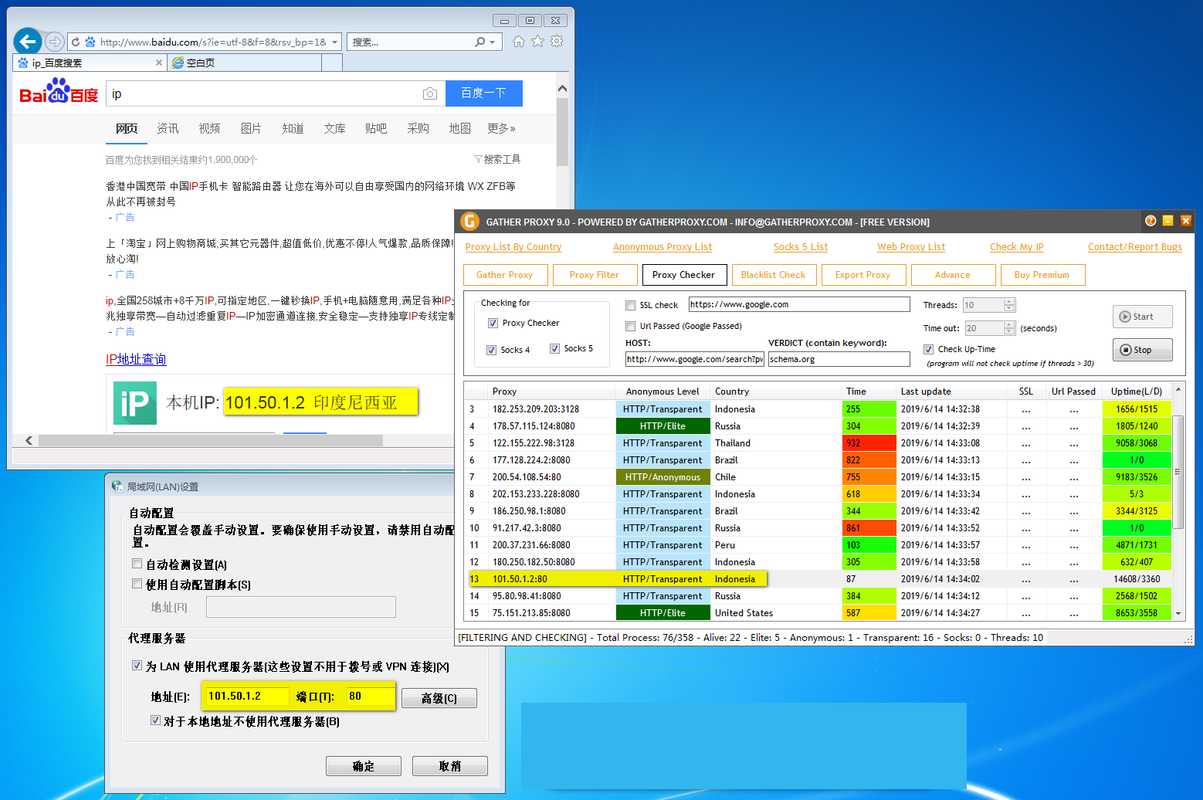Click 确定 in the LAN settings dialog
The width and height of the screenshot is (1203, 800).
pos(363,766)
